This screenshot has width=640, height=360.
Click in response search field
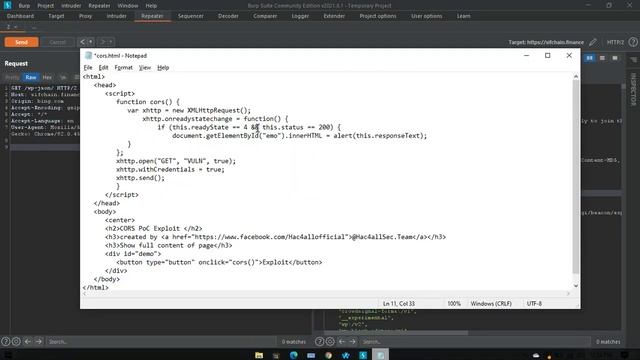coord(475,342)
